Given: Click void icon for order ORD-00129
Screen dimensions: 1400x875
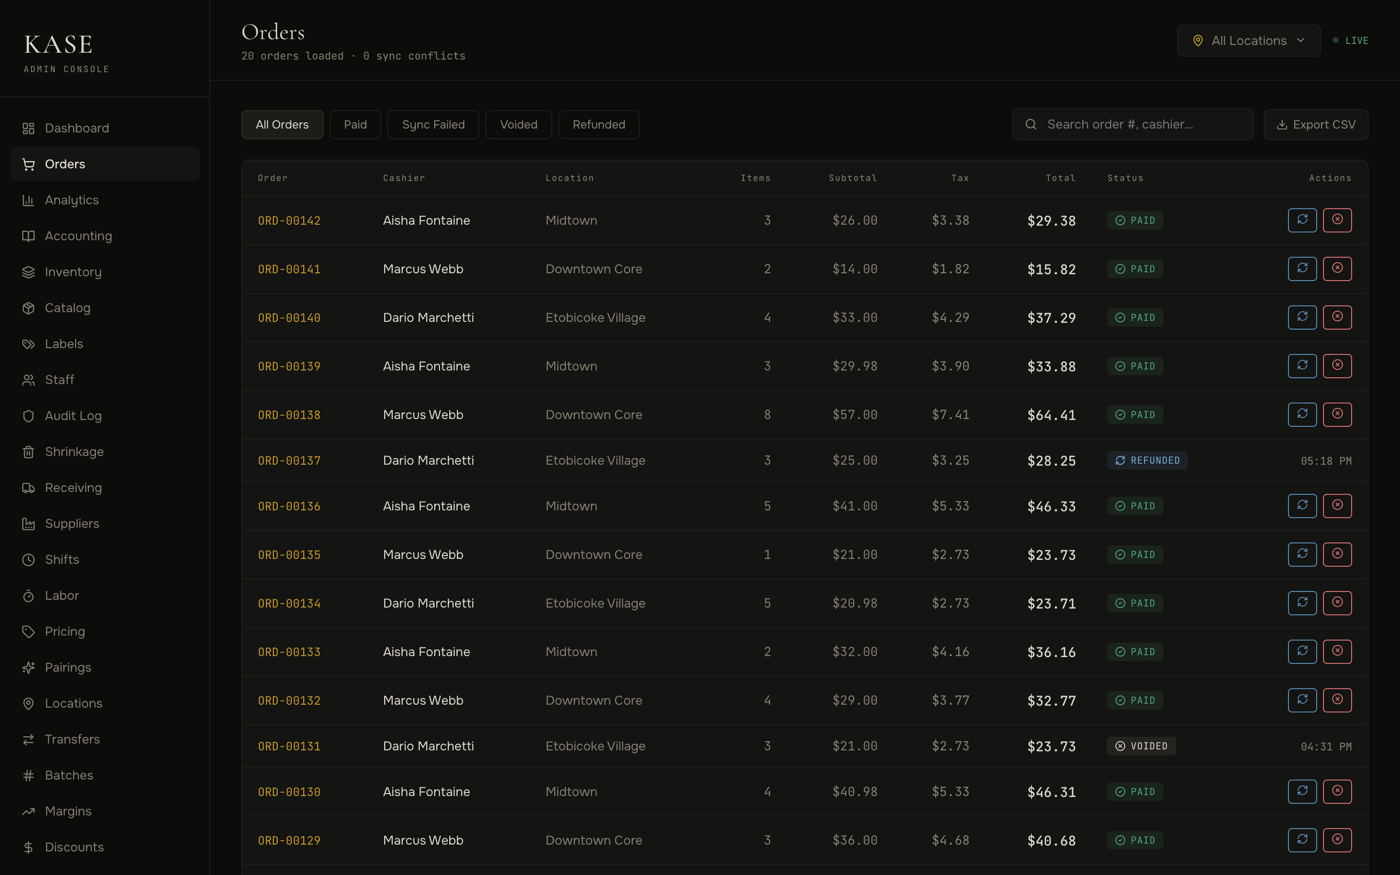Looking at the screenshot, I should [1337, 840].
